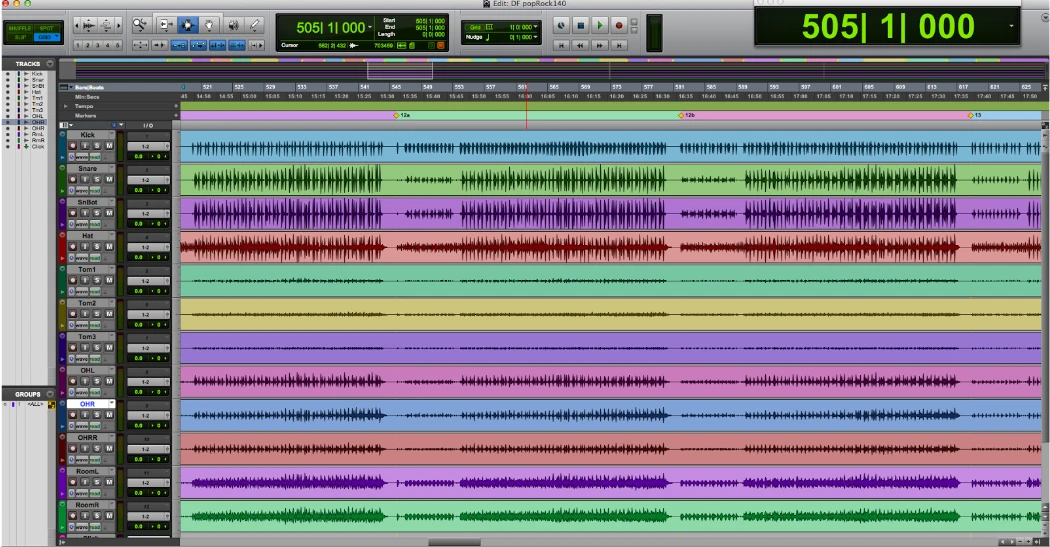Solo the Snare track
Screen dimensions: 1050x547
97,180
